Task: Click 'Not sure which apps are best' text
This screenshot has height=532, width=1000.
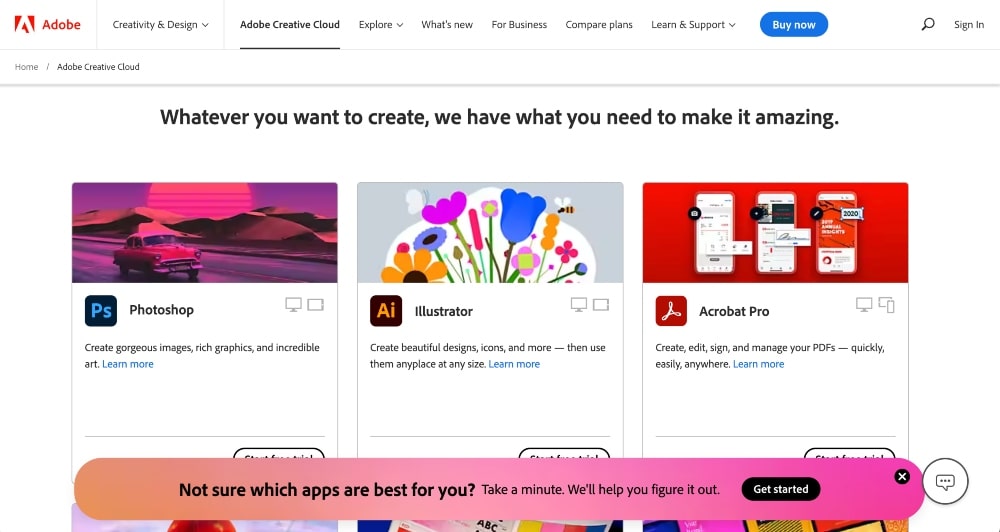Action: (x=327, y=490)
